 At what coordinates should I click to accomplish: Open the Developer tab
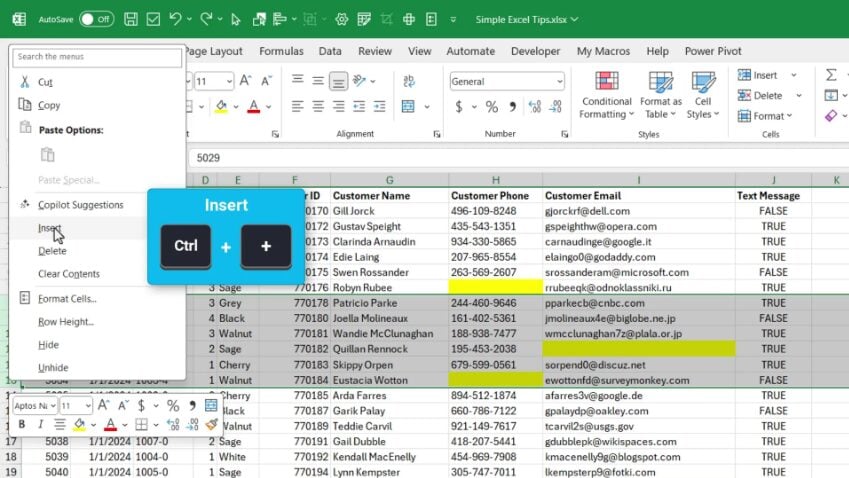pyautogui.click(x=535, y=51)
